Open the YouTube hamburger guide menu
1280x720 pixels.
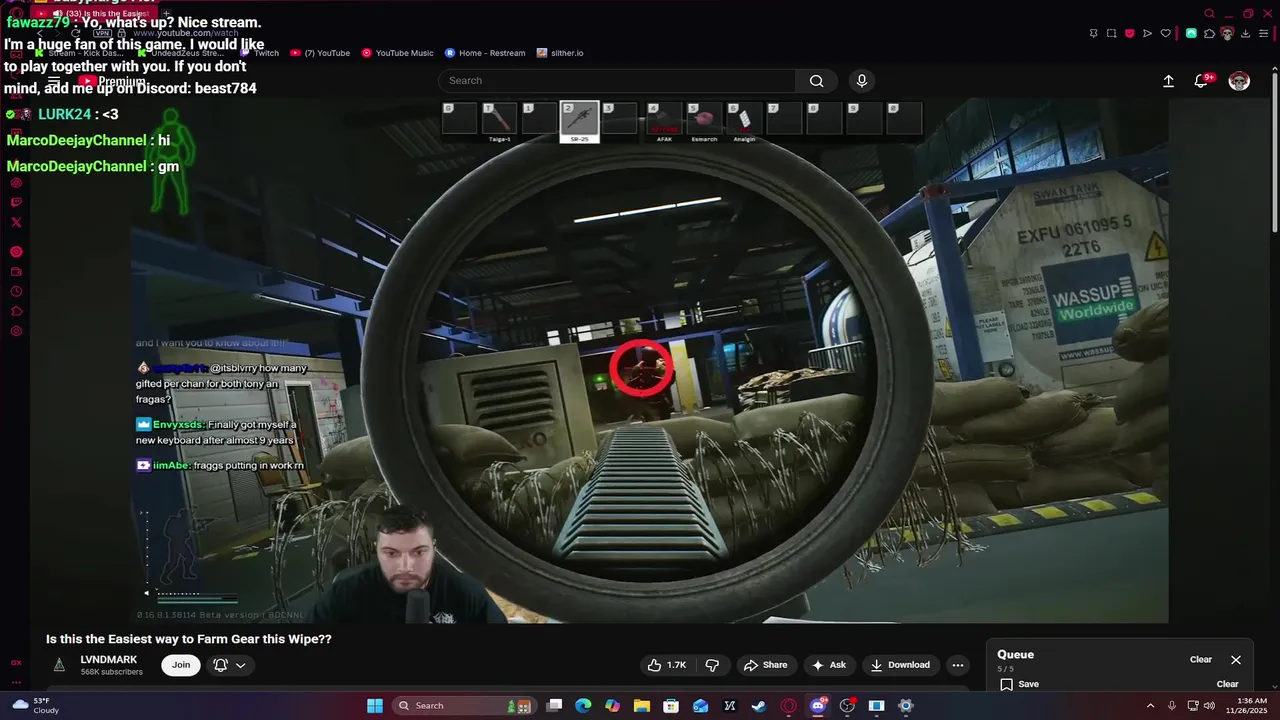(x=55, y=81)
